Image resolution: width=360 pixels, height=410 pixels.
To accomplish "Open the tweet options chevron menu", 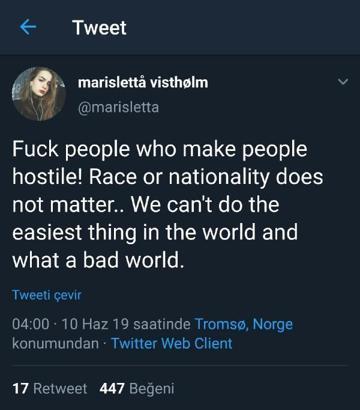I will click(x=343, y=82).
